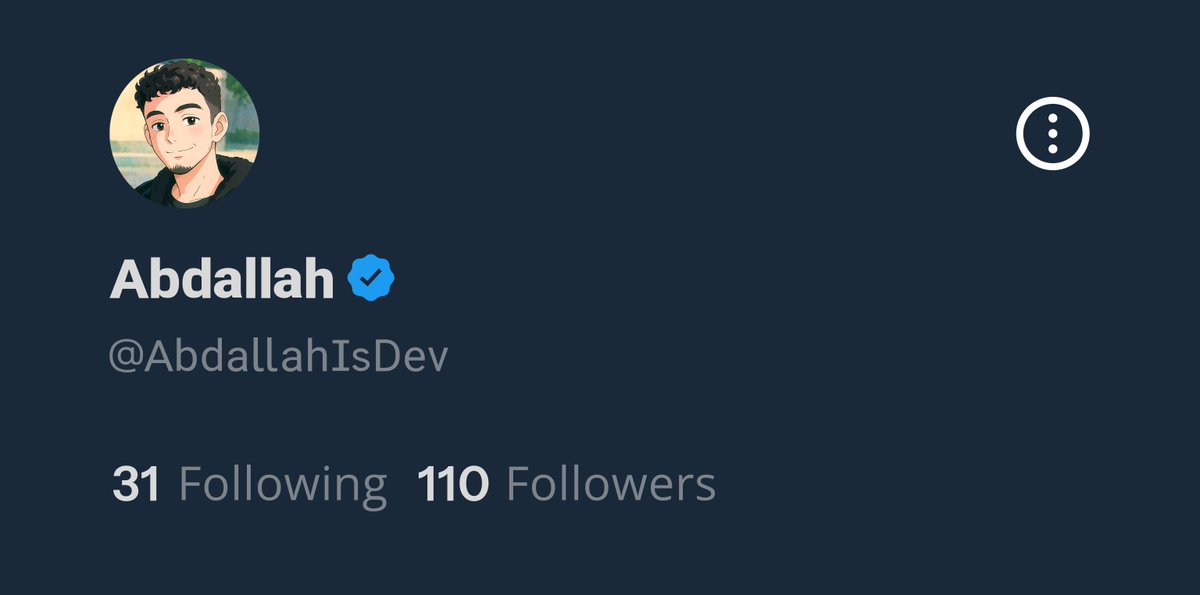Click the display name Abdallah
Screen dimensions: 1200x595
[x=222, y=279]
